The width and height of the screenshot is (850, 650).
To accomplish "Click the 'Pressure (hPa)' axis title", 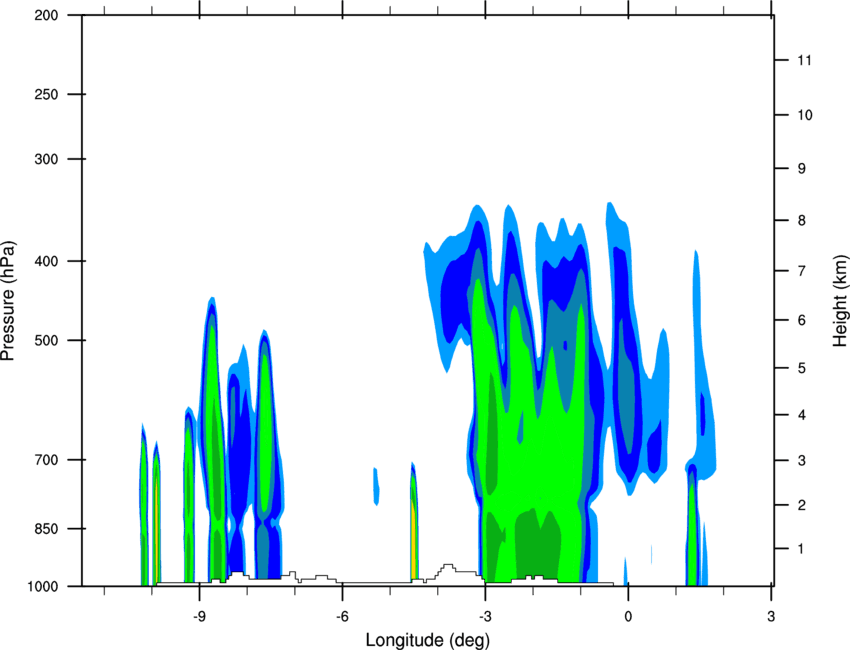I will tap(8, 301).
